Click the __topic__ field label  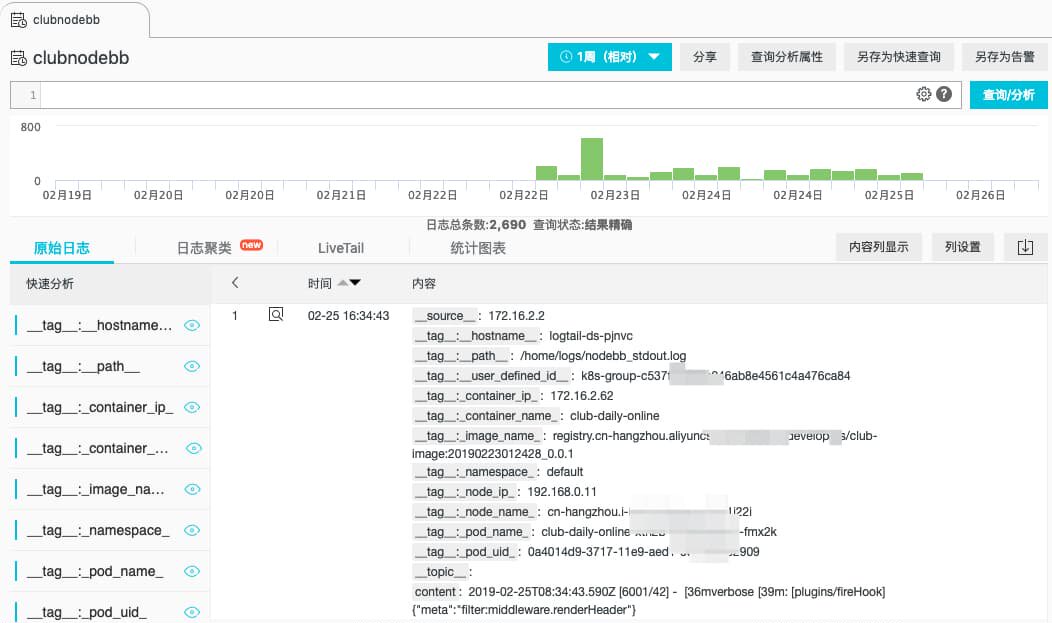(441, 572)
